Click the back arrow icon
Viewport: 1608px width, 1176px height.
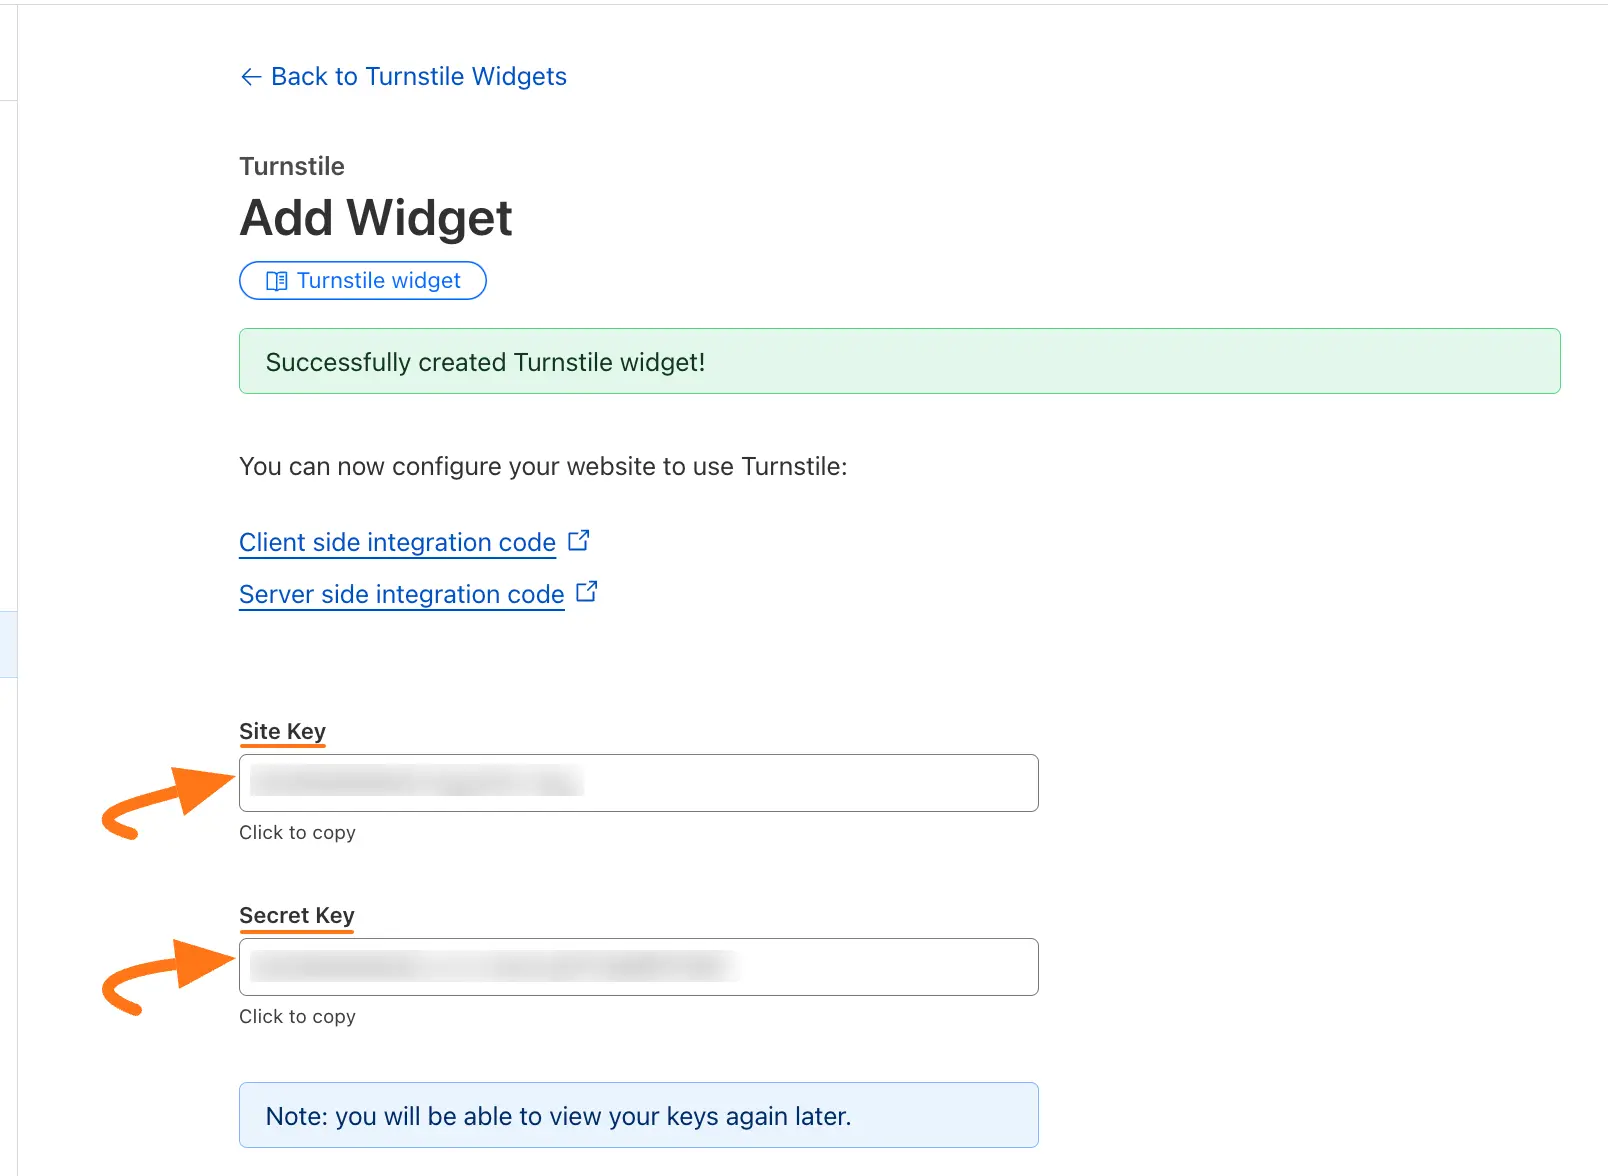coord(250,77)
